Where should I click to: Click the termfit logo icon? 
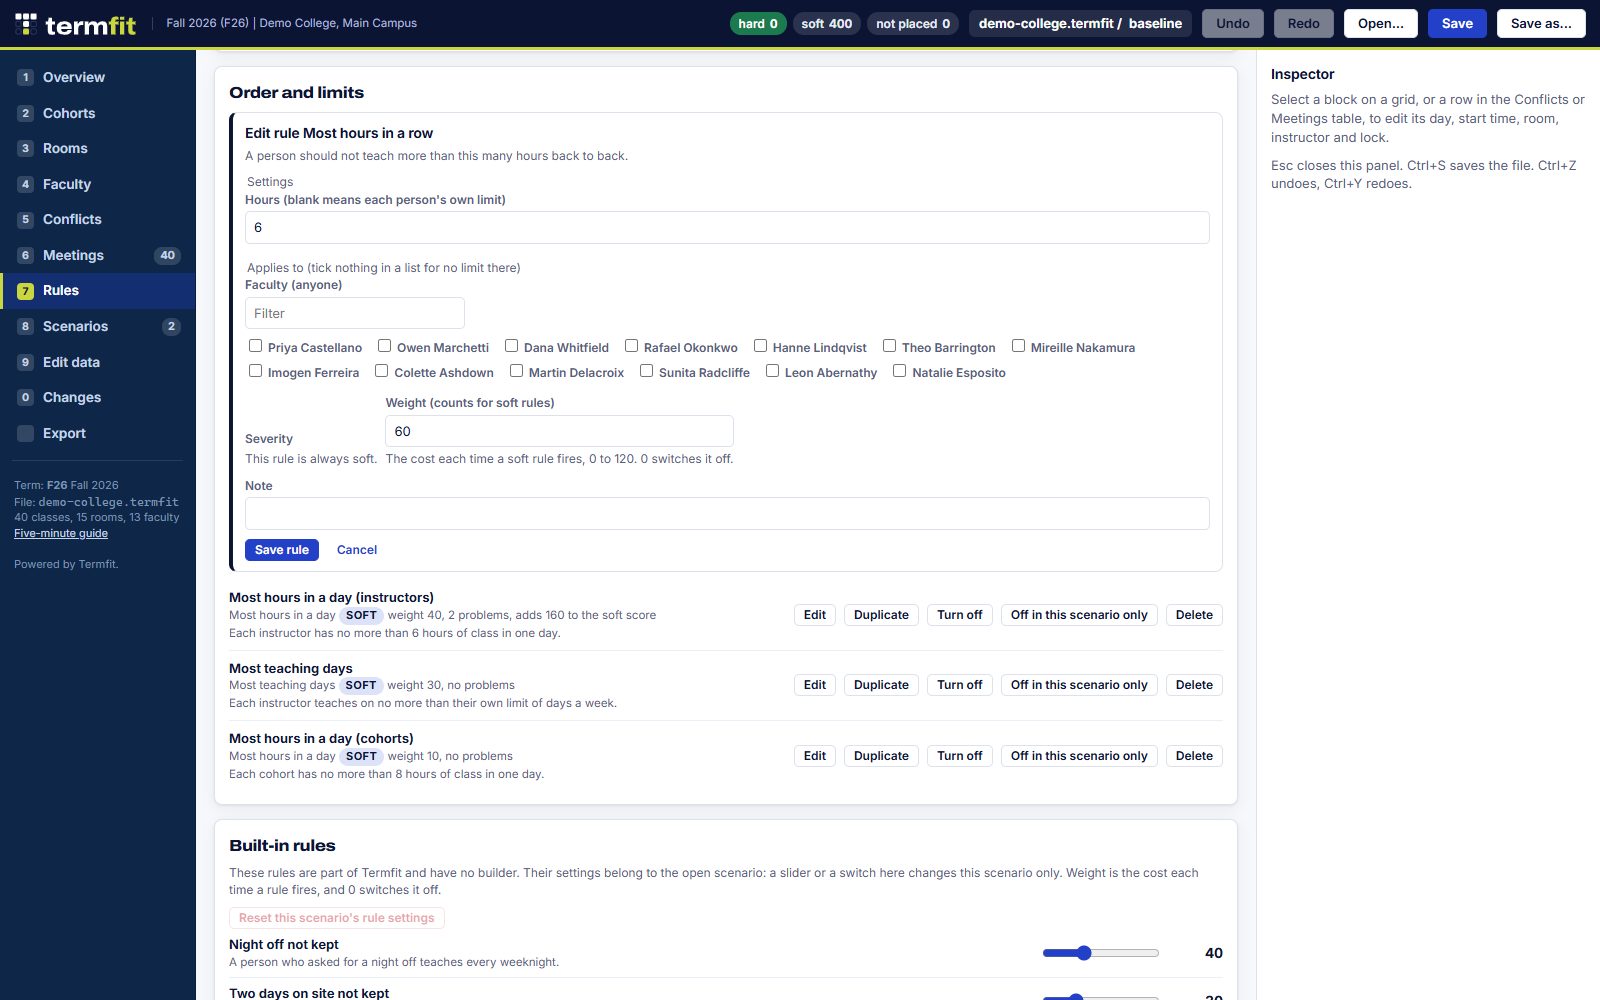[x=26, y=24]
